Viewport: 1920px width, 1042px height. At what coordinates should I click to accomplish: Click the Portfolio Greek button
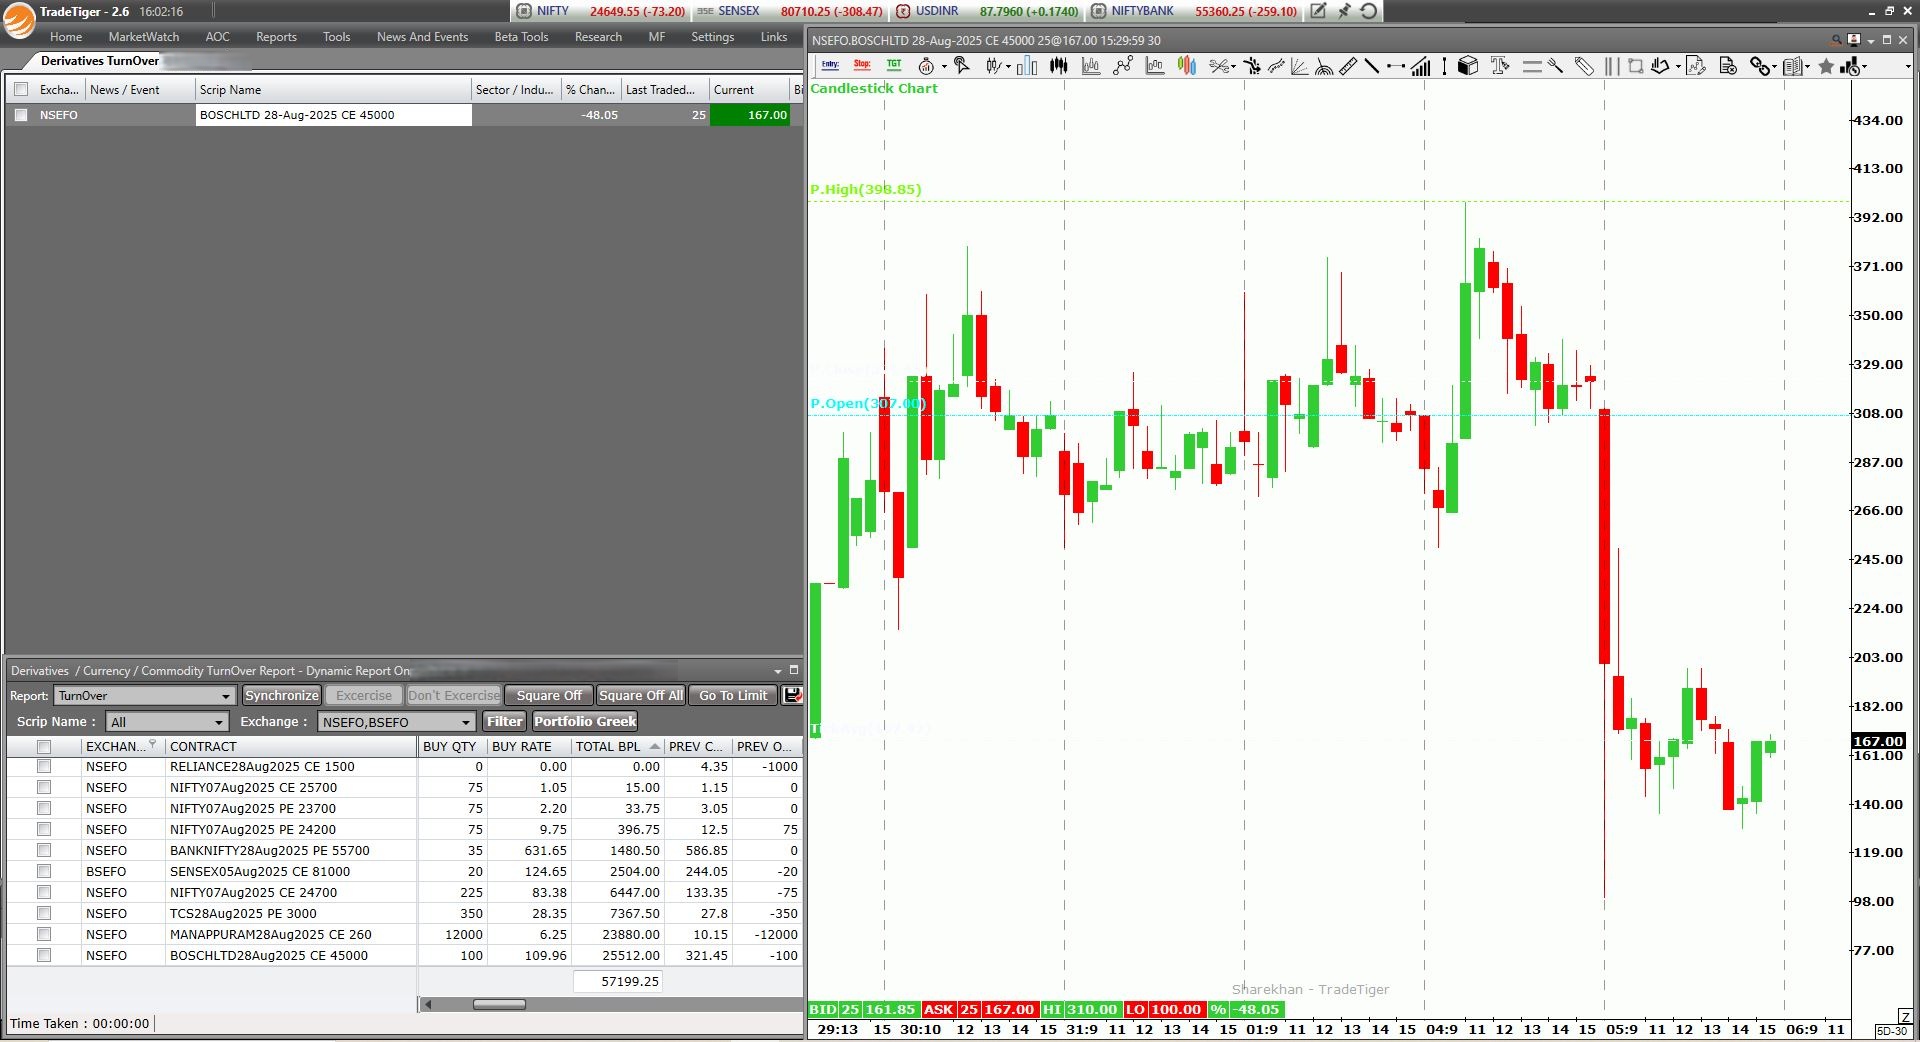tap(585, 721)
